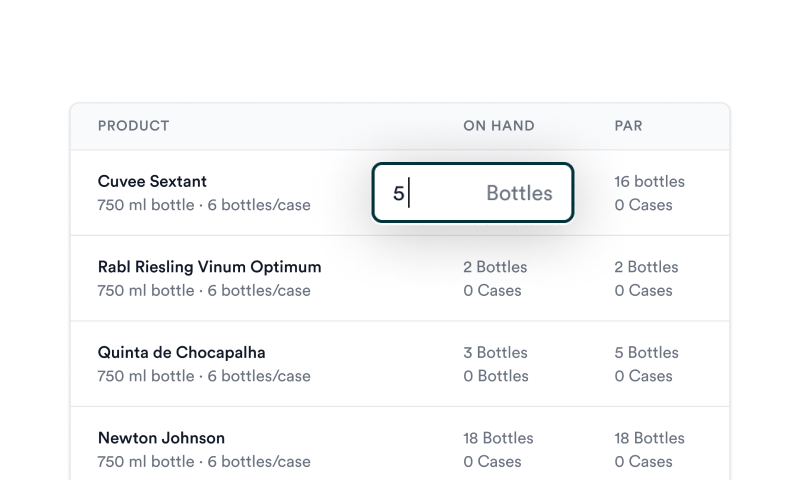Click Newton Johnson par 18 Bottles value

(x=649, y=438)
